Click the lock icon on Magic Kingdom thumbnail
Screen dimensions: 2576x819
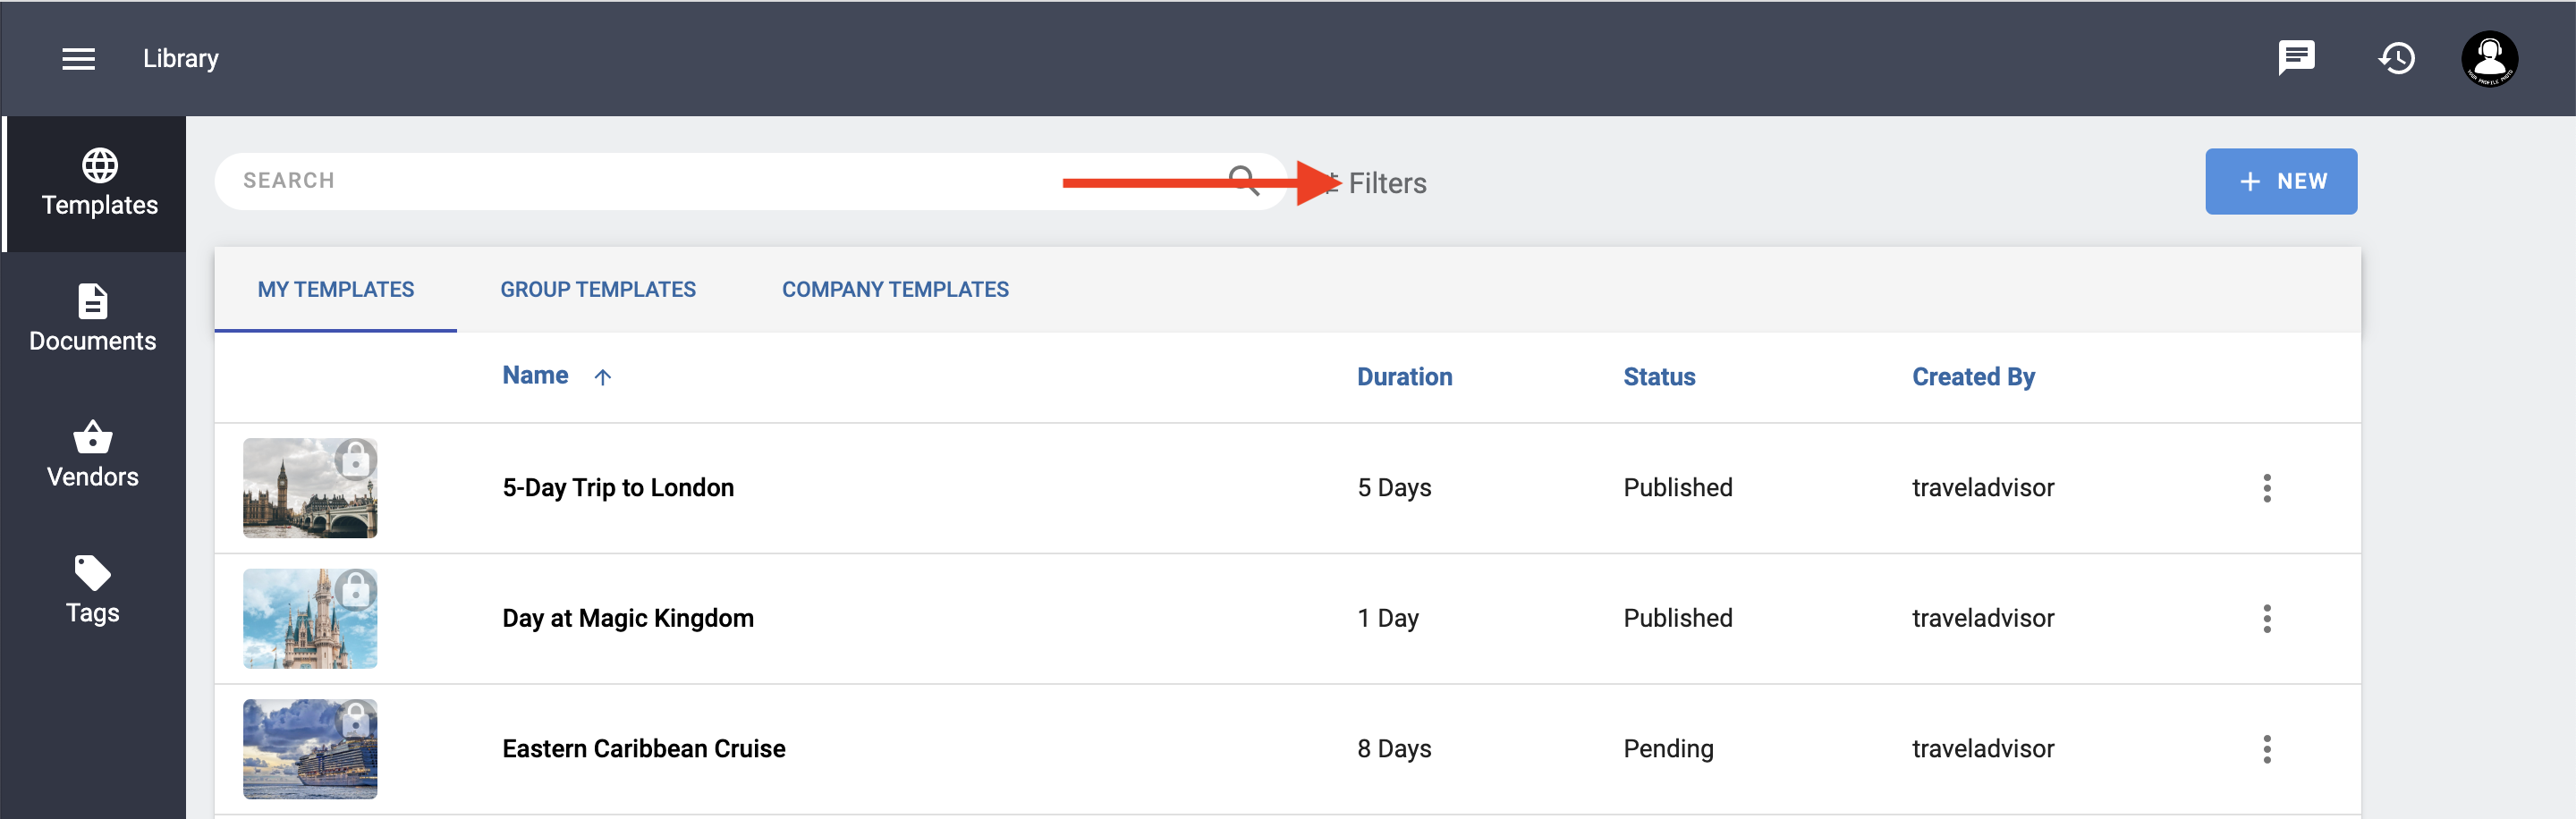point(355,591)
